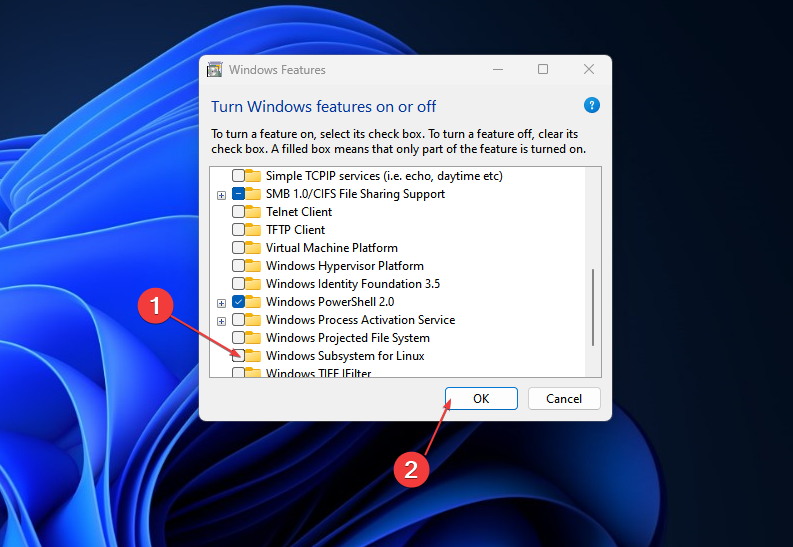Click the feature list vertical scrollbar thumb

click(x=593, y=307)
